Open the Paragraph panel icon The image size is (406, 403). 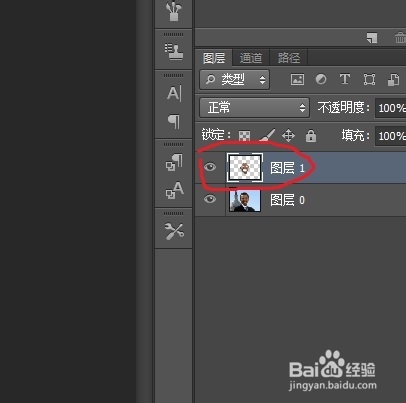174,121
